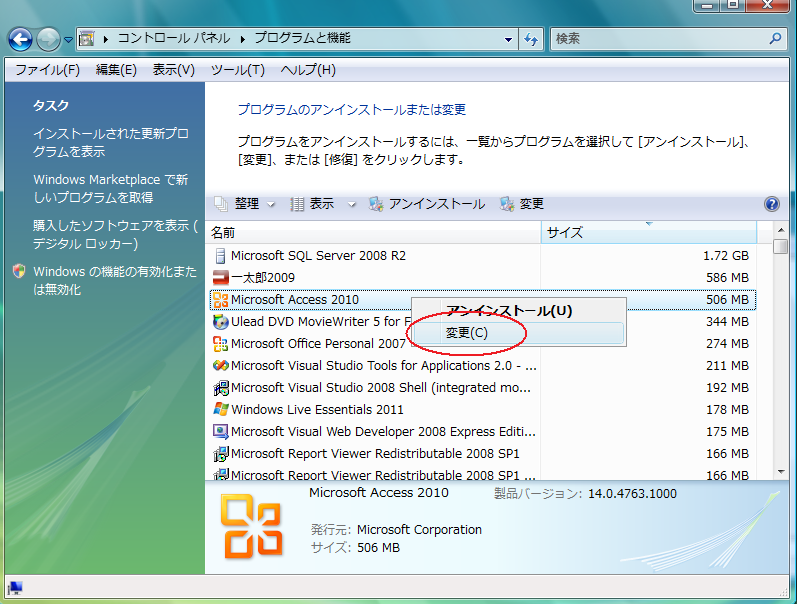Click Visual Studio Tools for Applications icon
Viewport: 797px width, 604px height.
pyautogui.click(x=221, y=366)
